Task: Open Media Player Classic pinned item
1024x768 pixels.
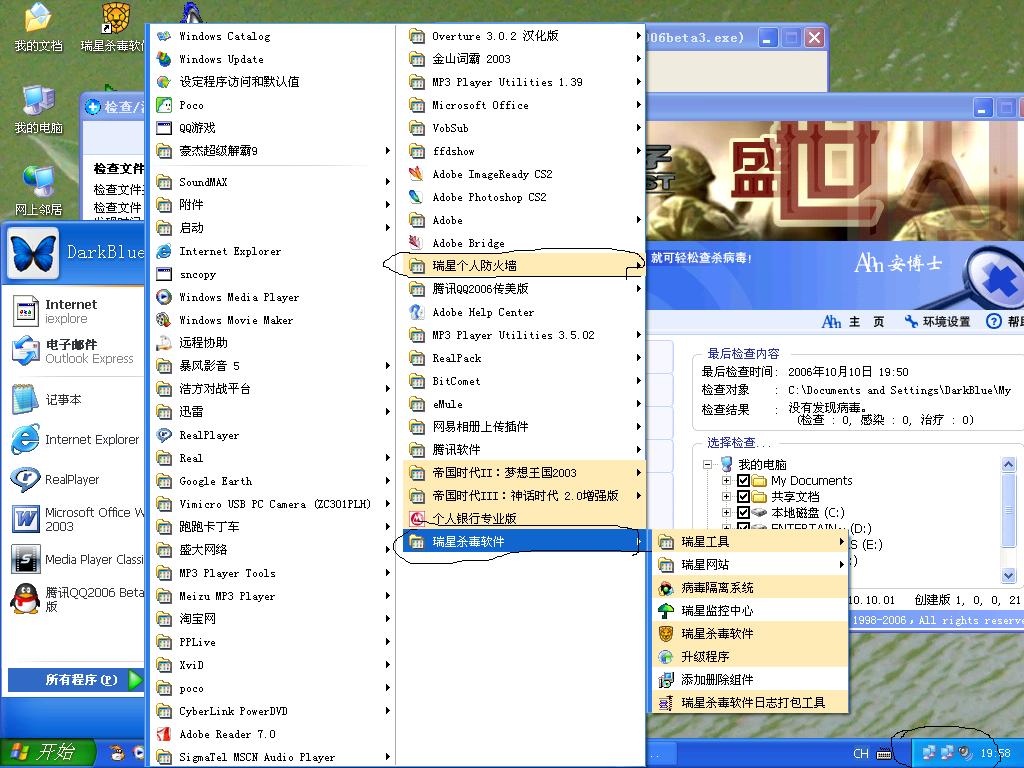Action: (x=76, y=560)
